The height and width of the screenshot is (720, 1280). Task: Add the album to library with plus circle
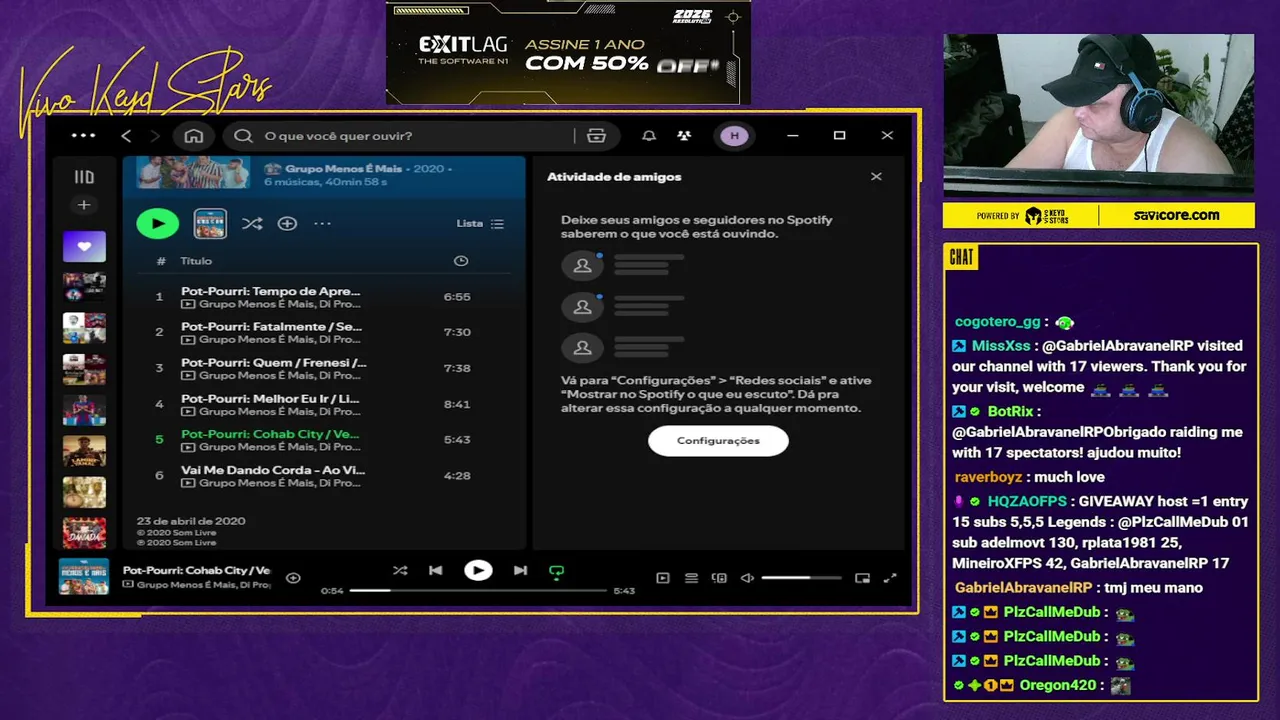287,224
